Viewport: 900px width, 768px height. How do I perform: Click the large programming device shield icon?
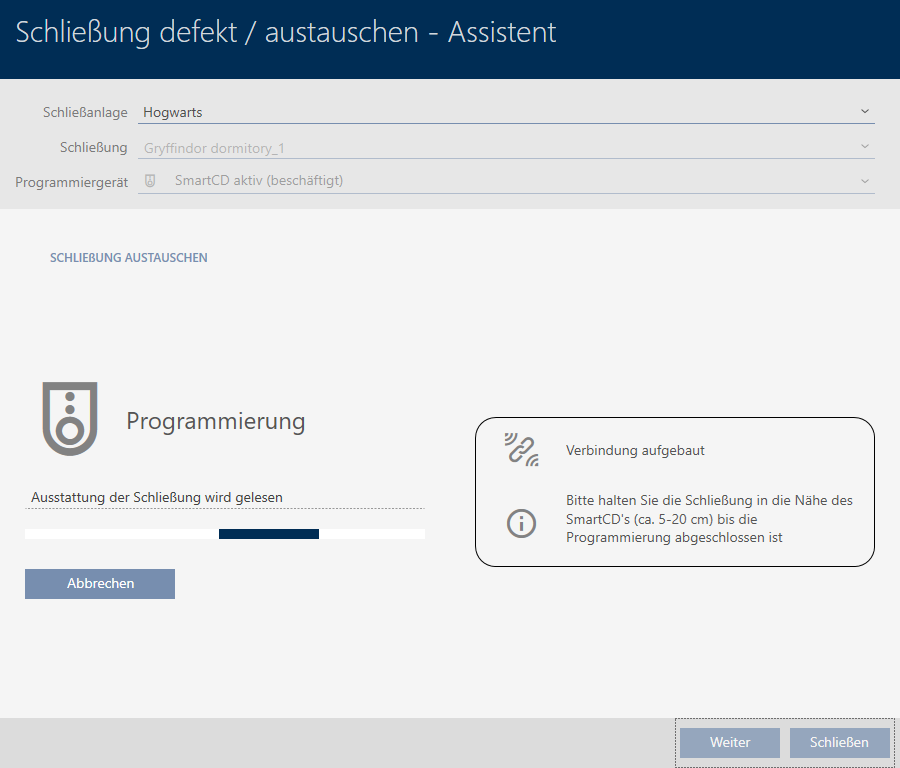coord(70,418)
